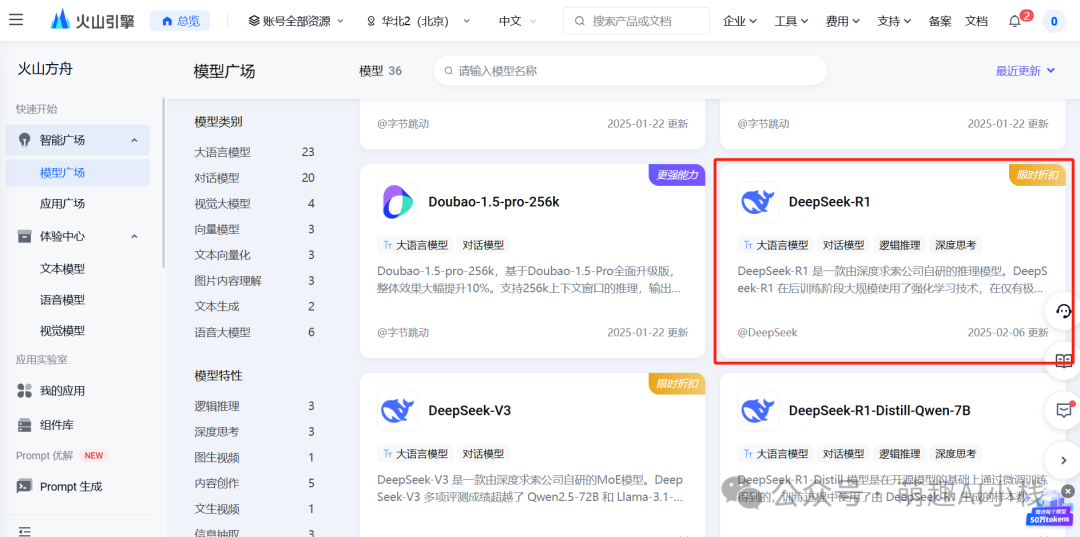Open the DeepSeek-R1-Distill-Qwen-7B model title

[x=880, y=411]
